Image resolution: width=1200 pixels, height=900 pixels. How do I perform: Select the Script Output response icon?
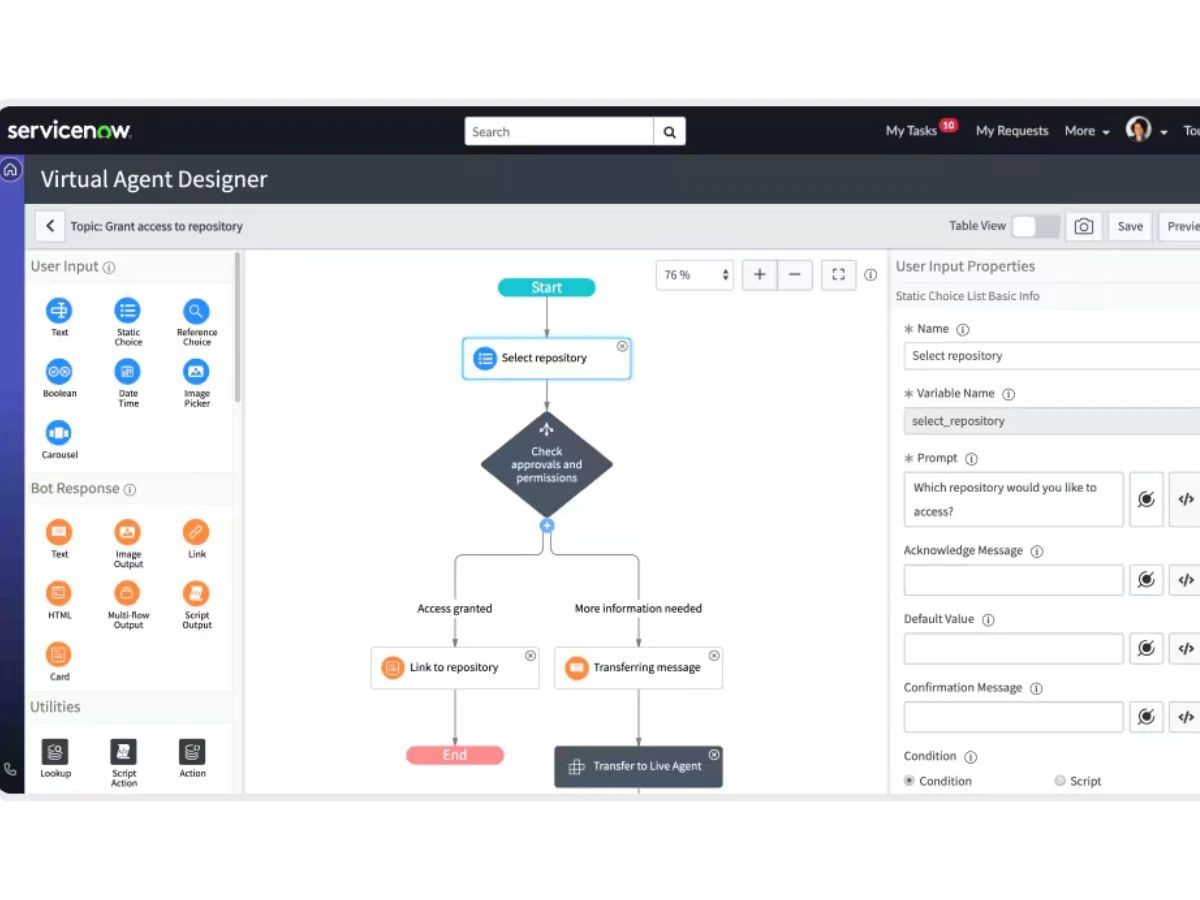[x=196, y=593]
